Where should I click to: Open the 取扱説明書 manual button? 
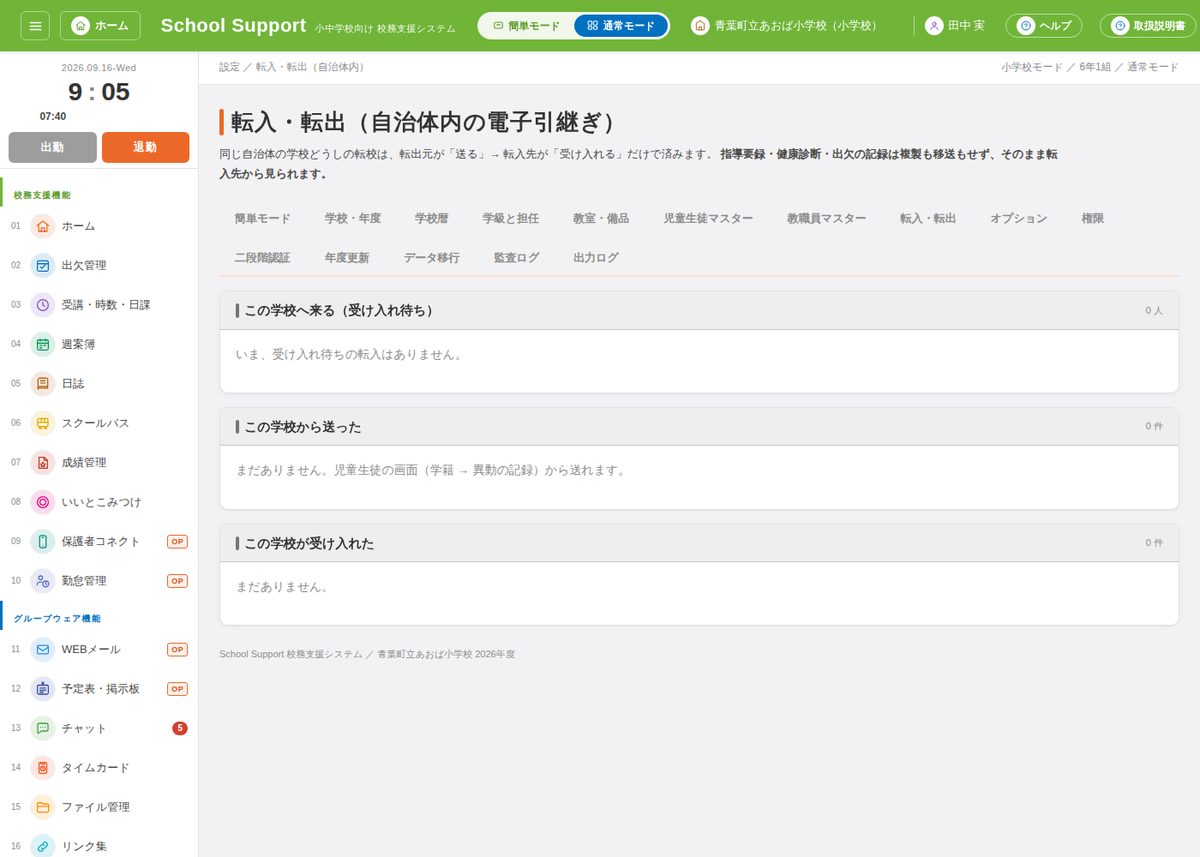[x=1149, y=26]
